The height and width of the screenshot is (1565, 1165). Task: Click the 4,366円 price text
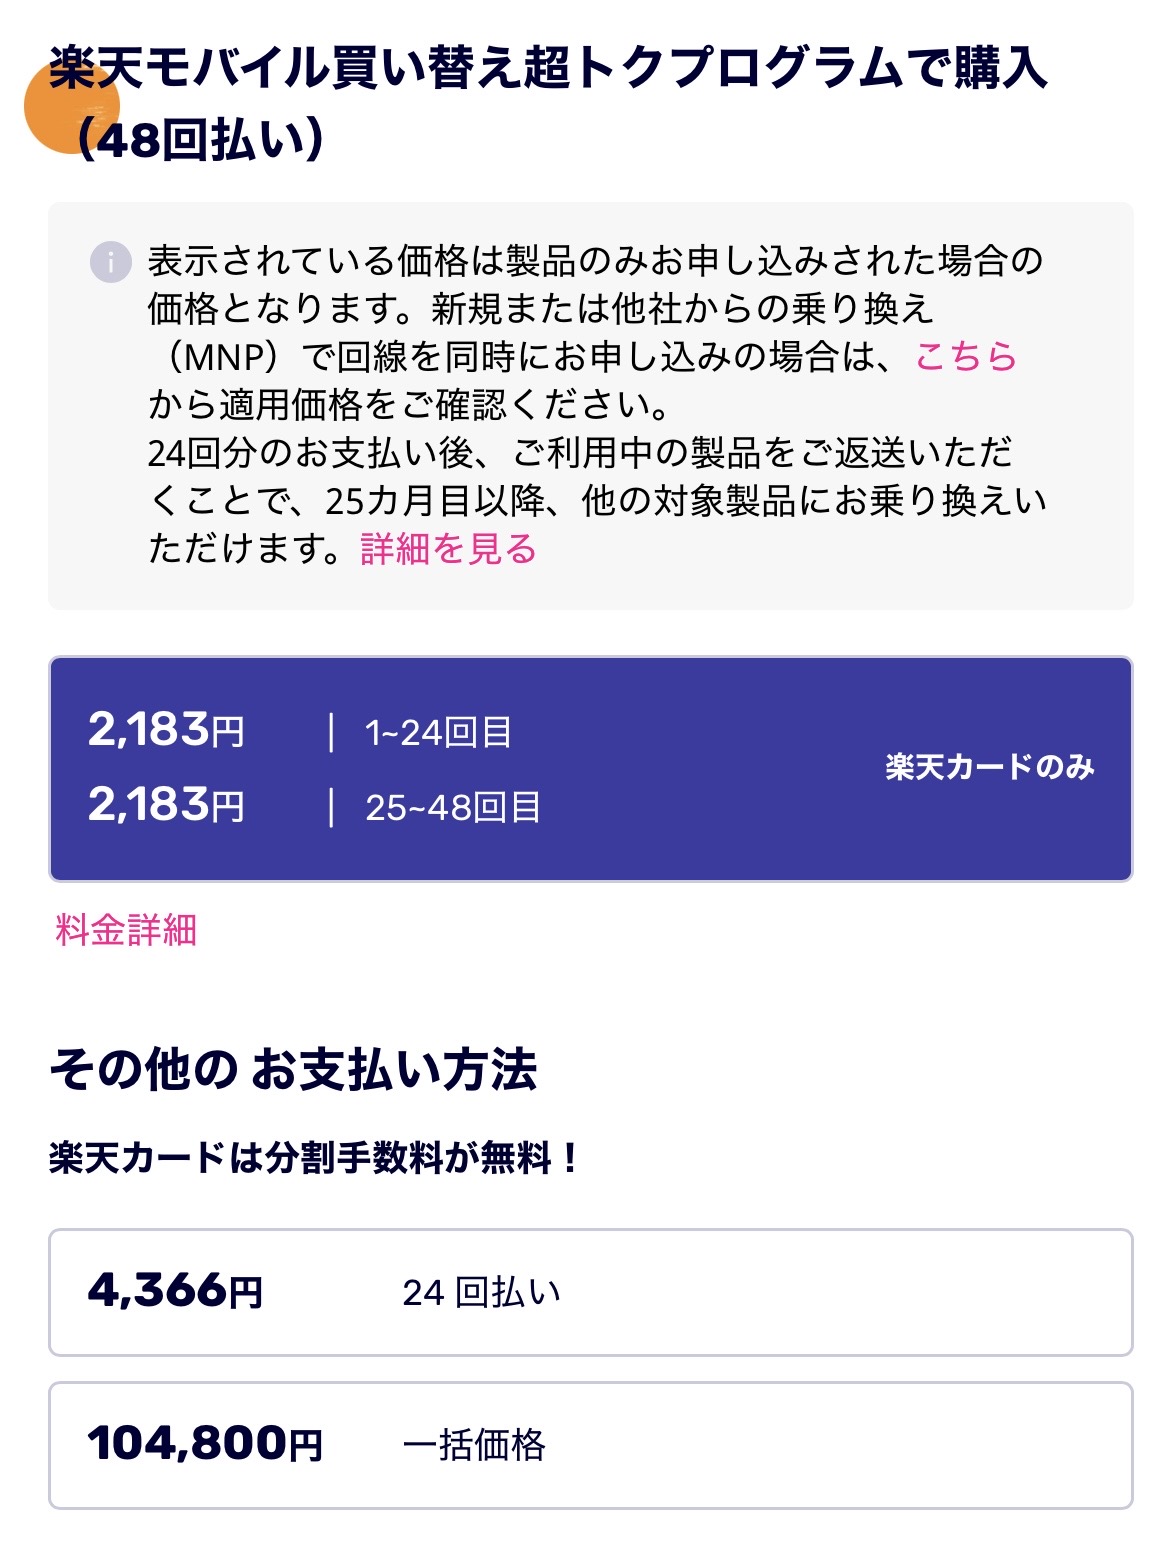(x=175, y=1291)
